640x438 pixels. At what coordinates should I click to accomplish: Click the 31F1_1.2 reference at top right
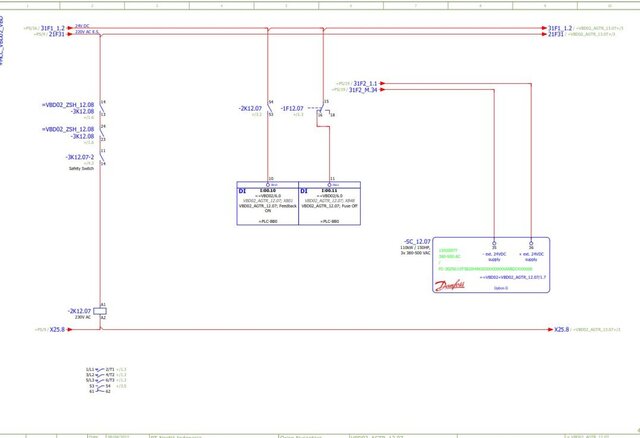[559, 28]
